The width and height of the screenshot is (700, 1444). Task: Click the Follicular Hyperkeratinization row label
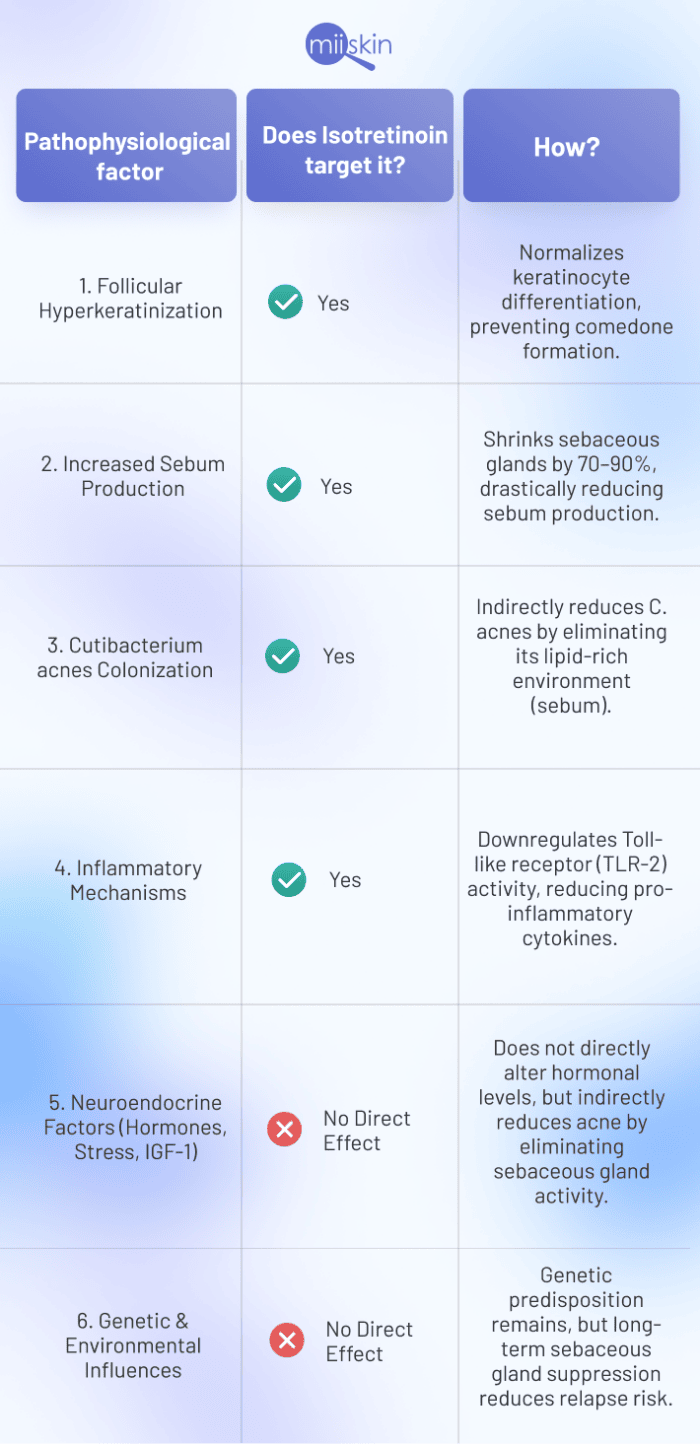coord(130,299)
